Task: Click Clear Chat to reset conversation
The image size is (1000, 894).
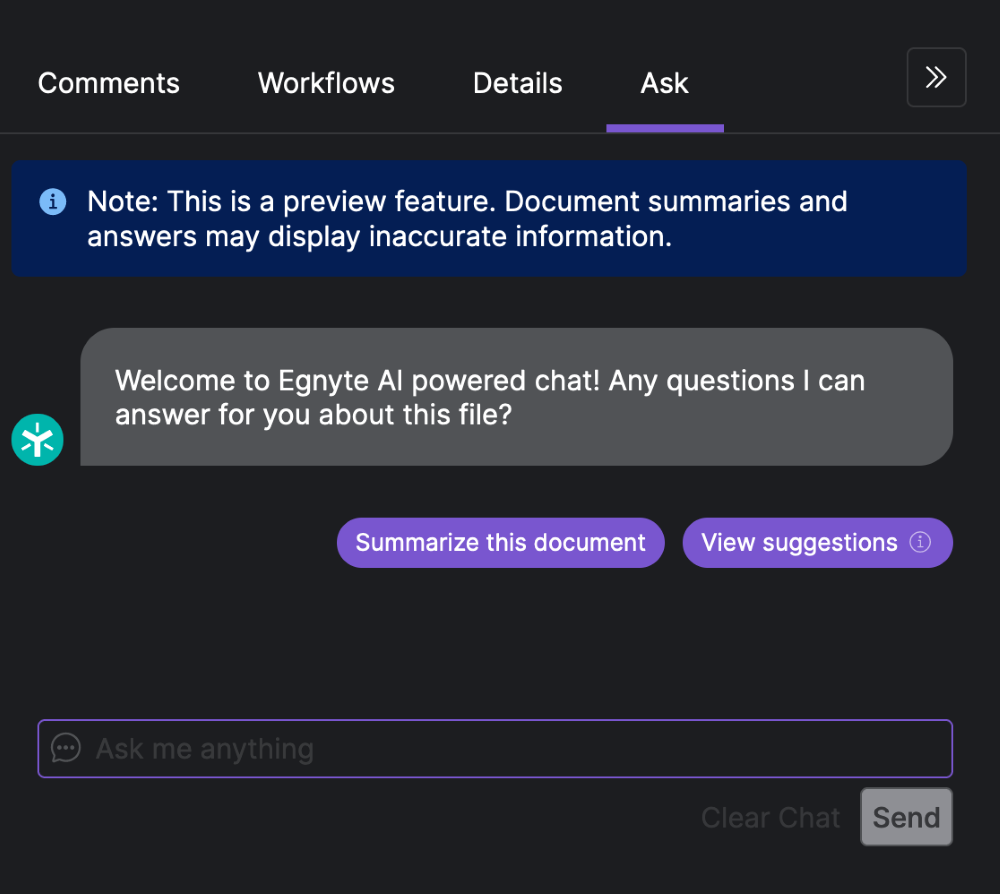Action: pyautogui.click(x=770, y=817)
